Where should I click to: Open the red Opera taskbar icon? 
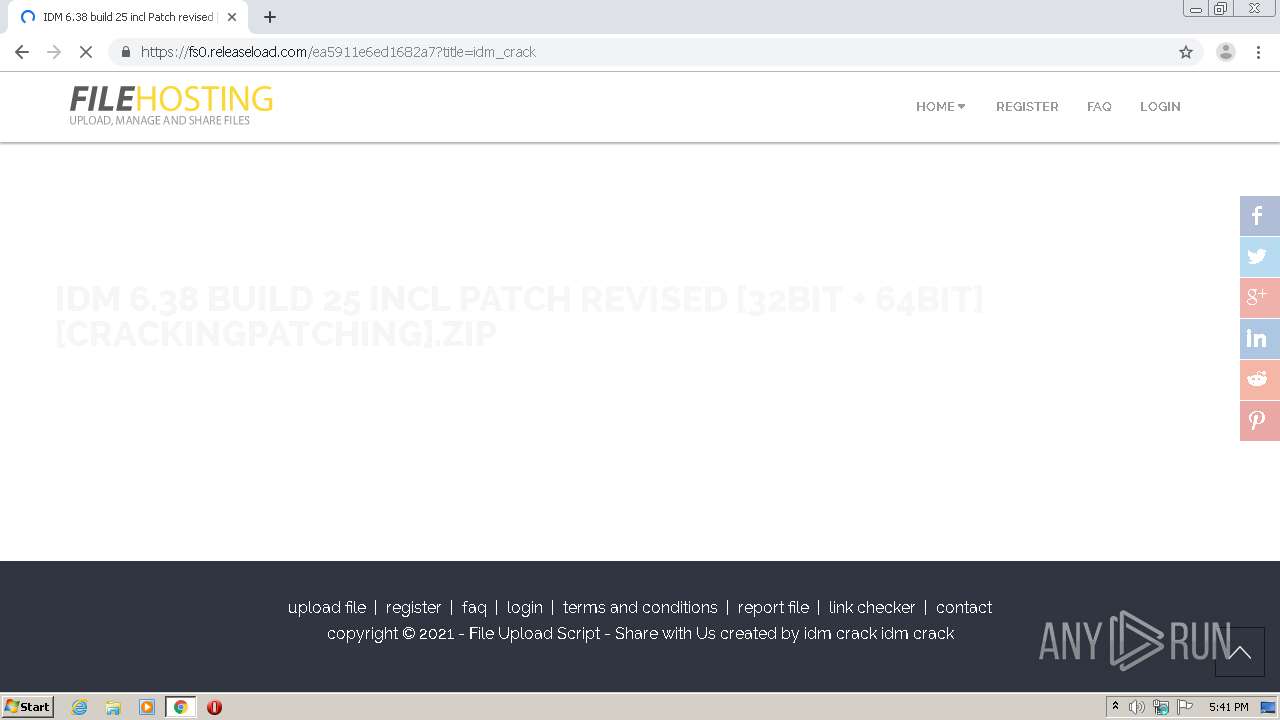[x=214, y=707]
